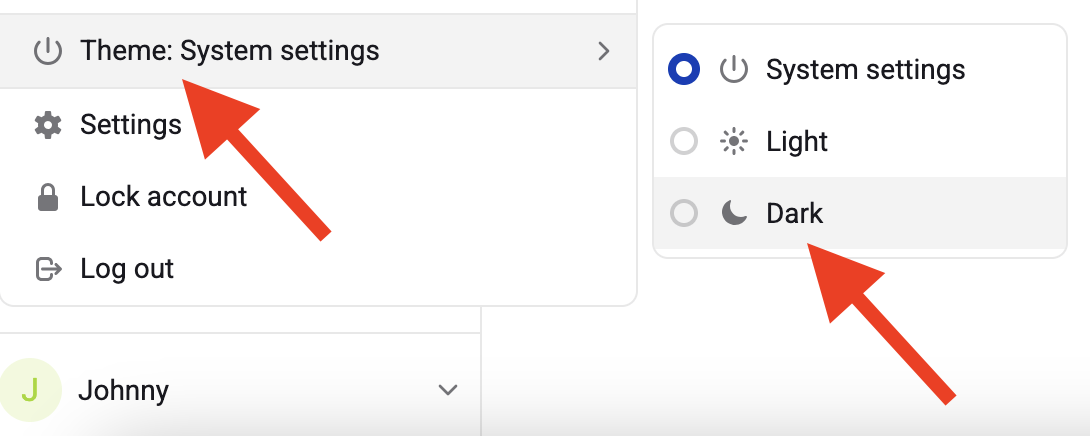1090x436 pixels.
Task: Select the Light radio button
Action: (x=684, y=142)
